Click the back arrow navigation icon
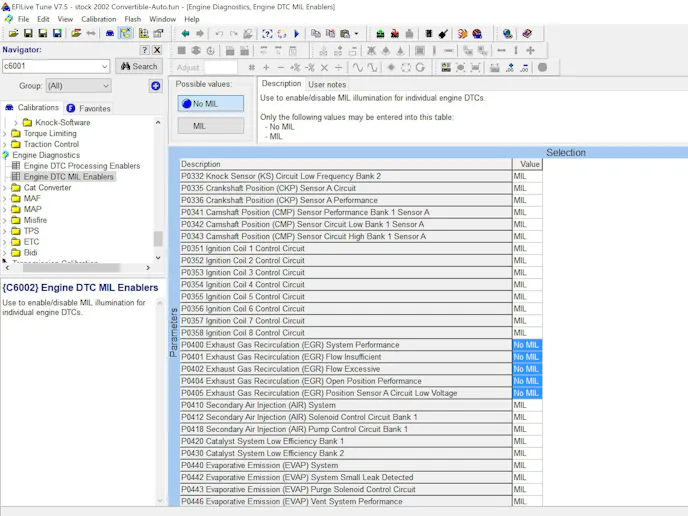Viewport: 688px width, 516px height. [x=185, y=33]
